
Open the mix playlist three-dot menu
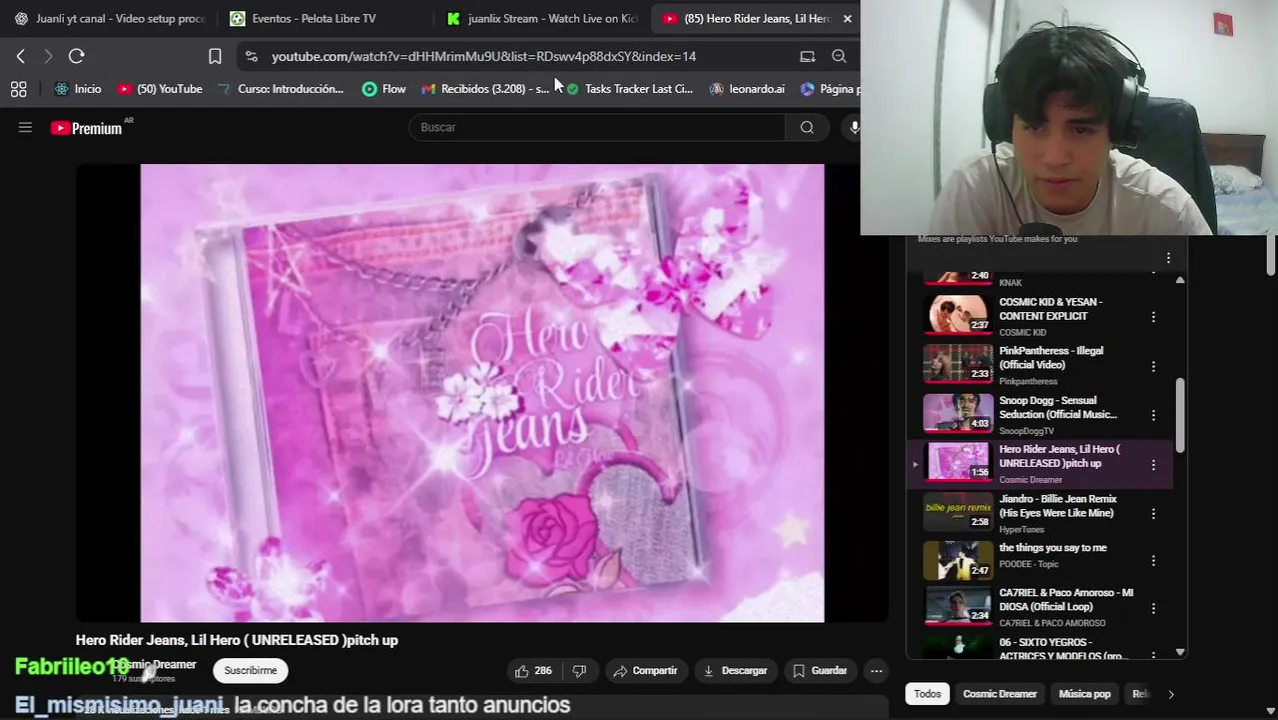coord(1168,258)
